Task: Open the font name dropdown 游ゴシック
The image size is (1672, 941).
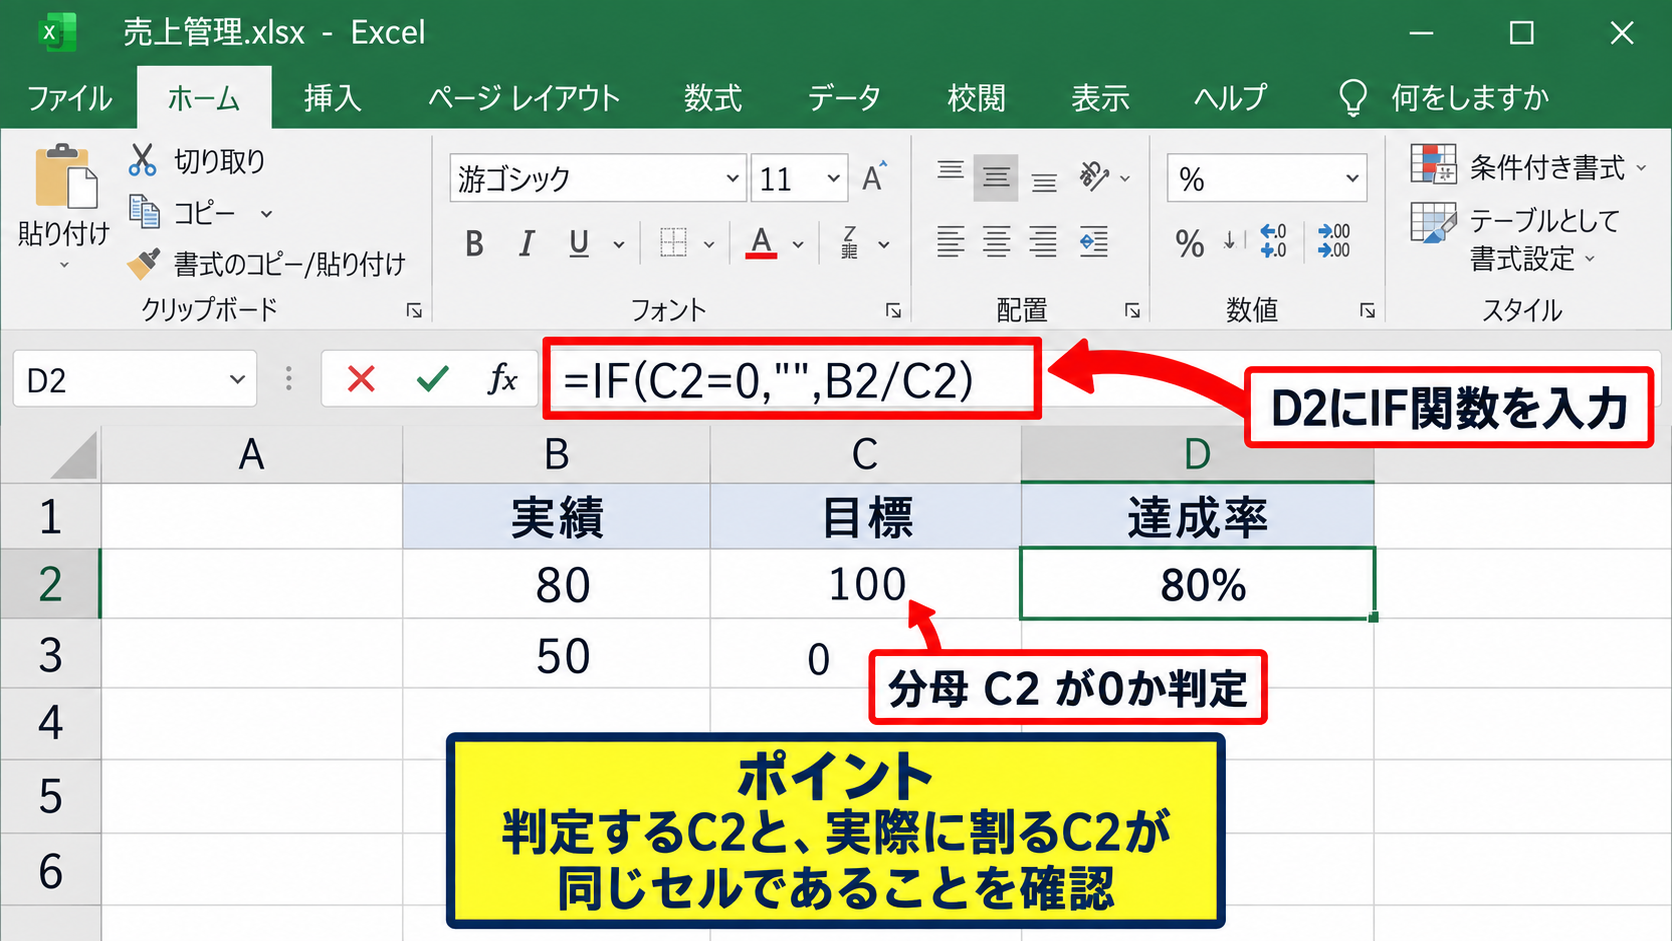Action: (731, 178)
